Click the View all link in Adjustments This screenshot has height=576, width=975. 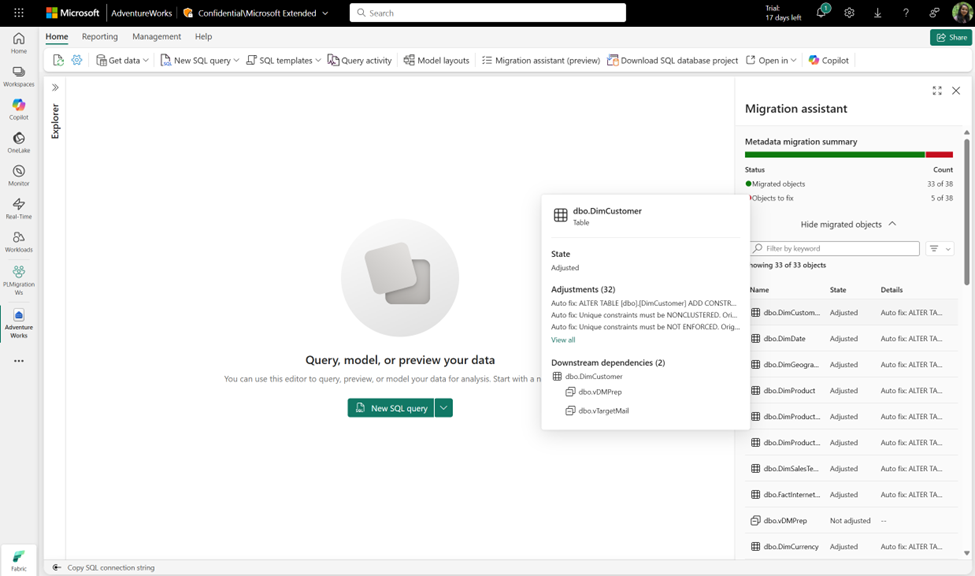[x=562, y=339]
